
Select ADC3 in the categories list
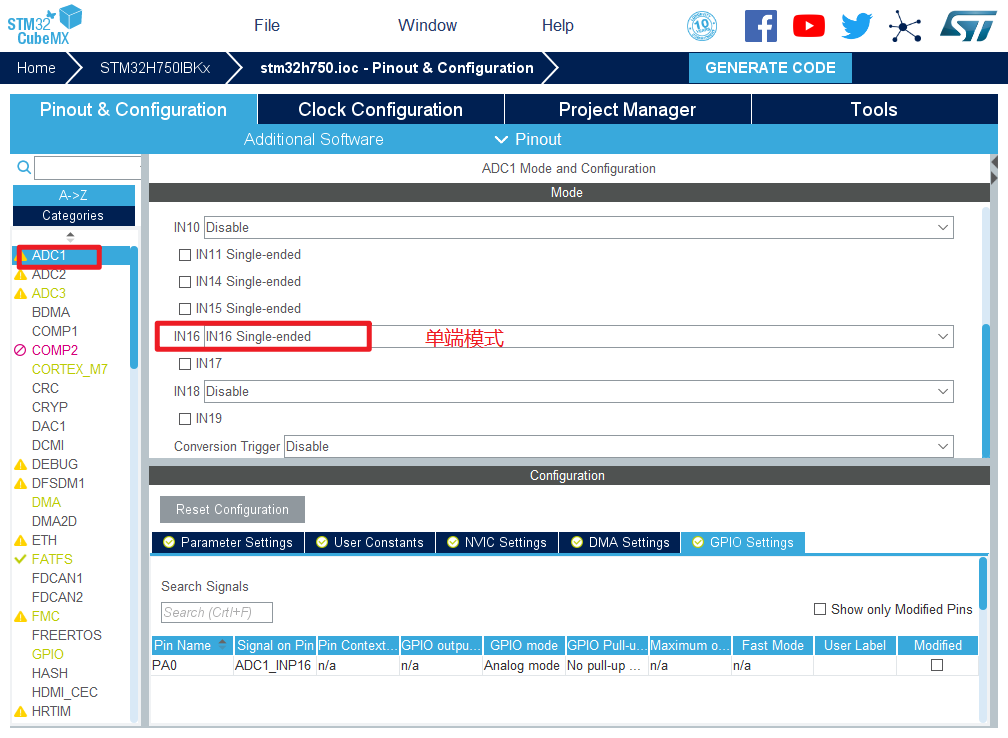point(49,293)
